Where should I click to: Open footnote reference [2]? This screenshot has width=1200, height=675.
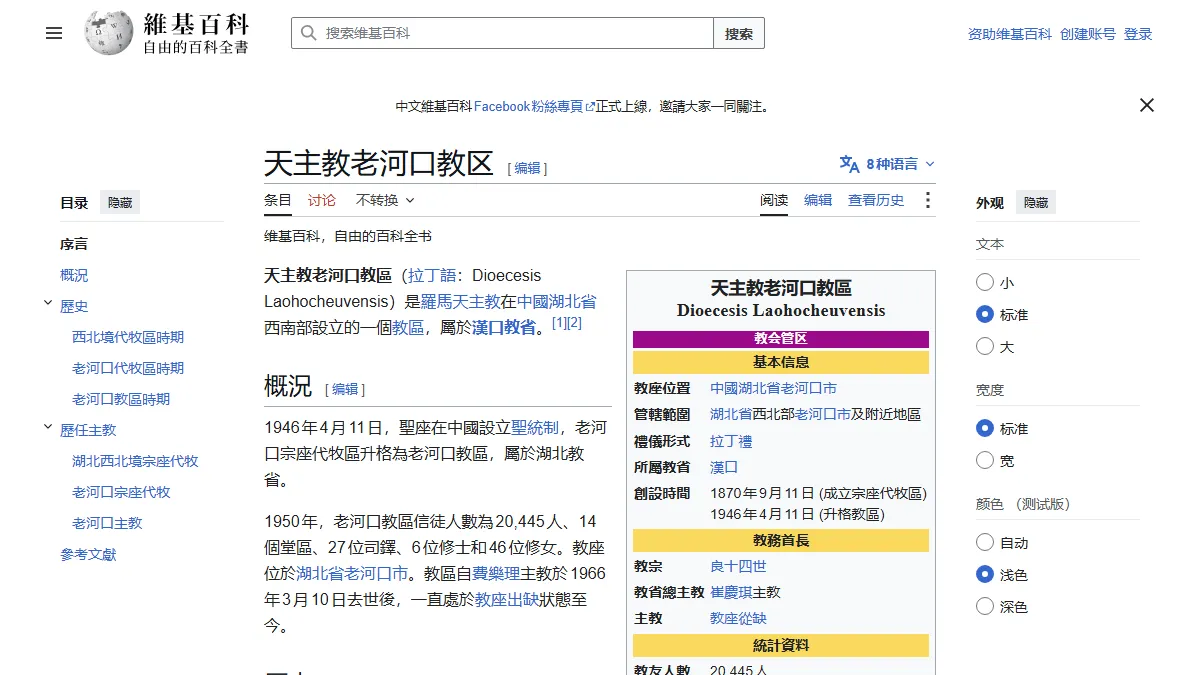click(574, 323)
